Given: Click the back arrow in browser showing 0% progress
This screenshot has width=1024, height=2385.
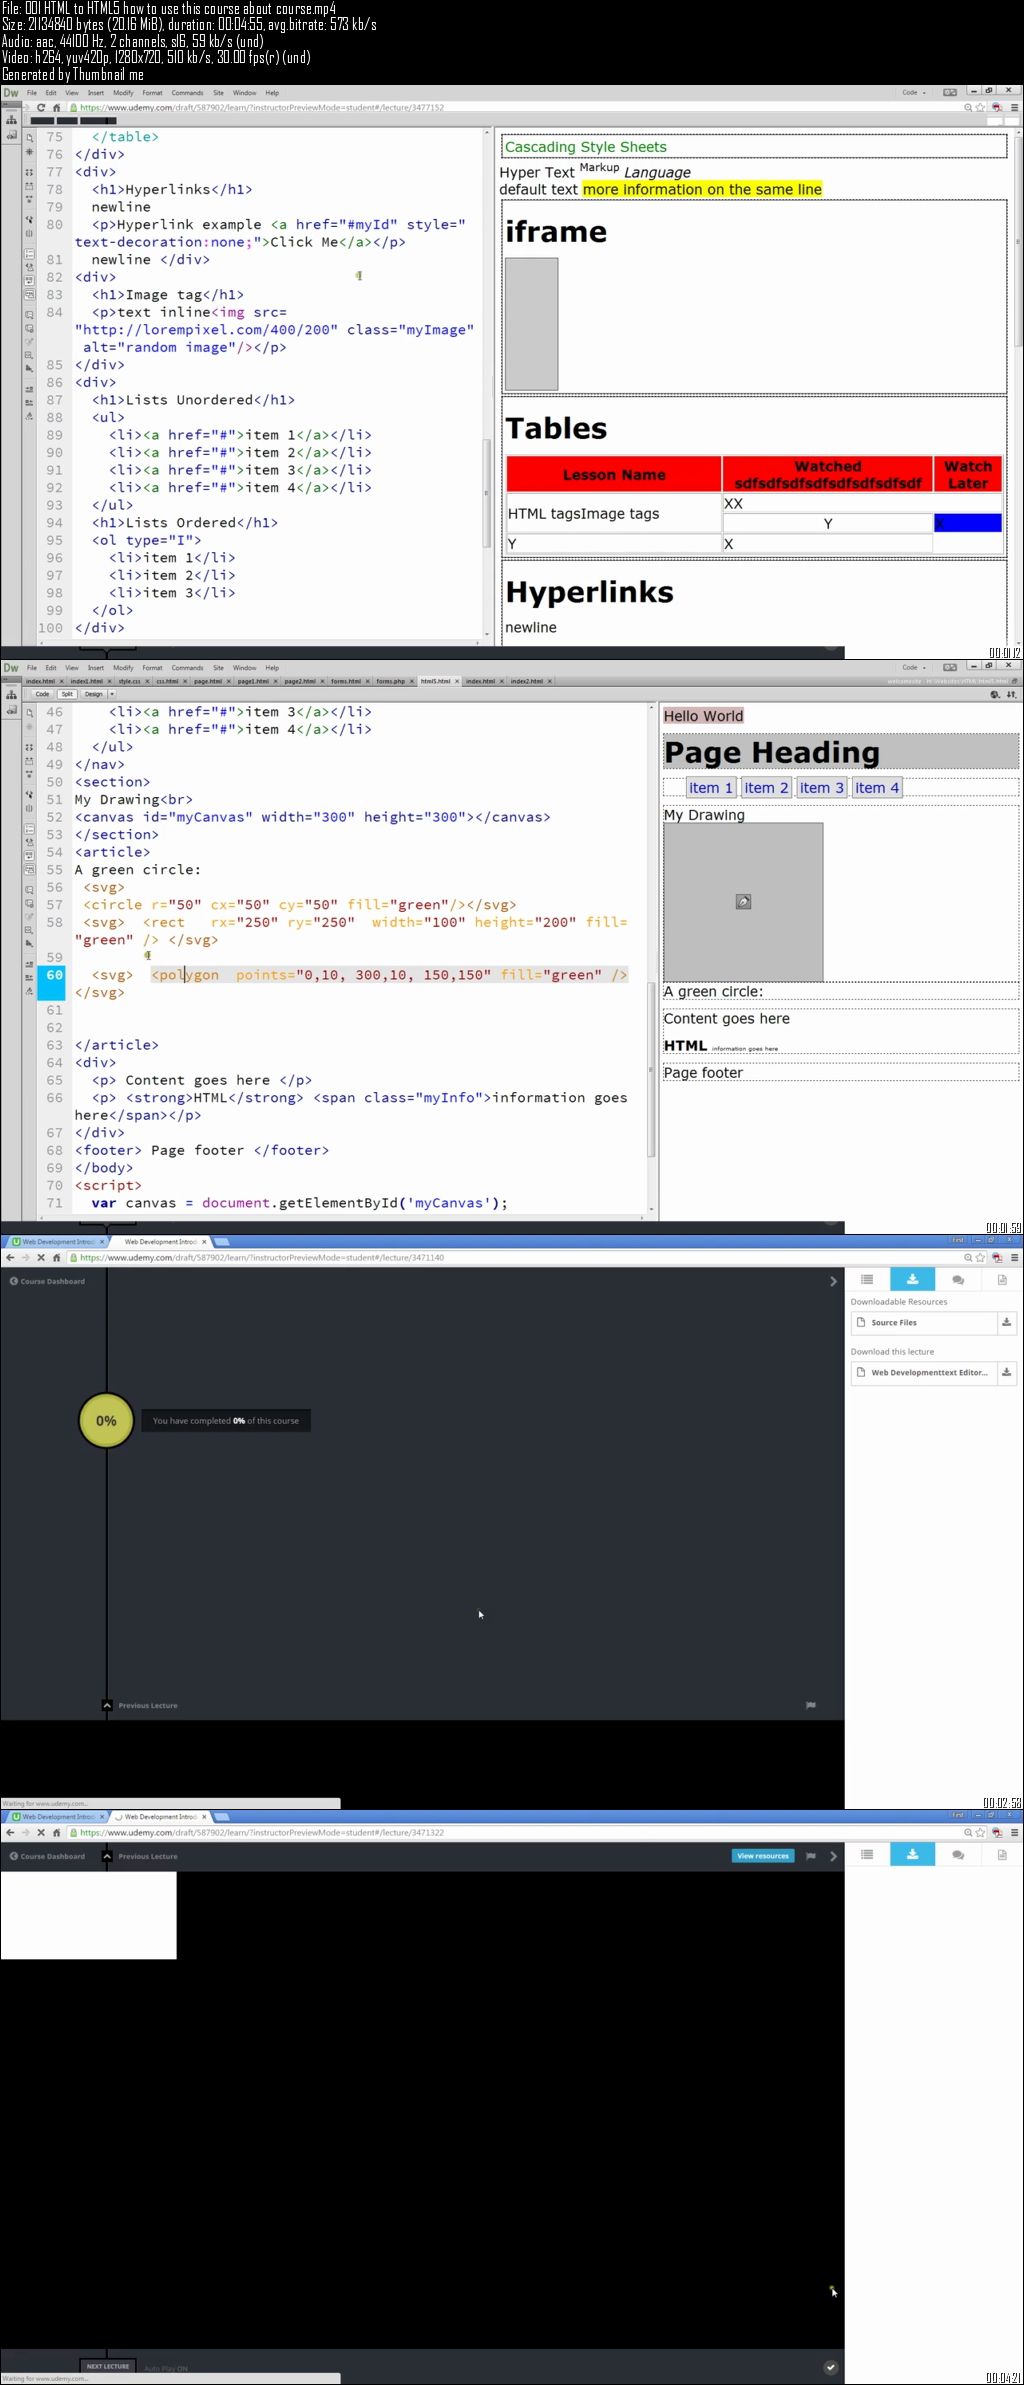Looking at the screenshot, I should pos(10,1258).
